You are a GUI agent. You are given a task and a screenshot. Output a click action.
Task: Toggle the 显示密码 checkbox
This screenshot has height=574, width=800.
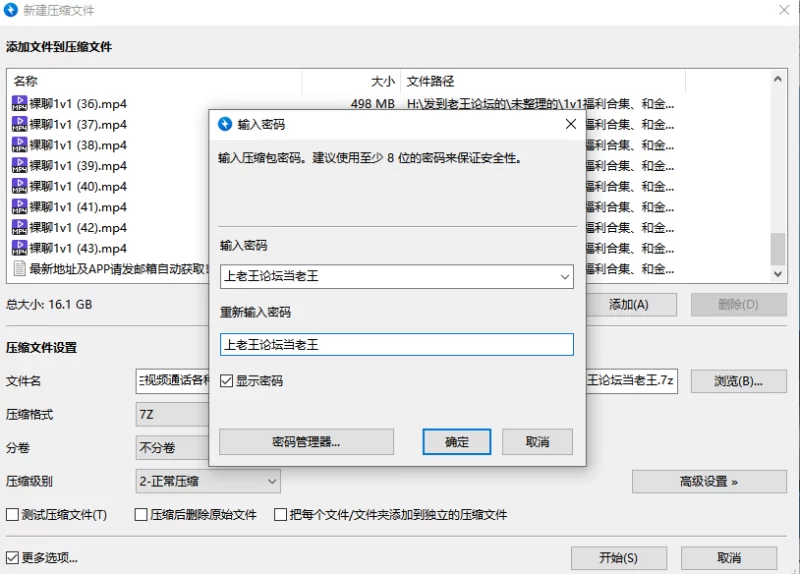226,381
